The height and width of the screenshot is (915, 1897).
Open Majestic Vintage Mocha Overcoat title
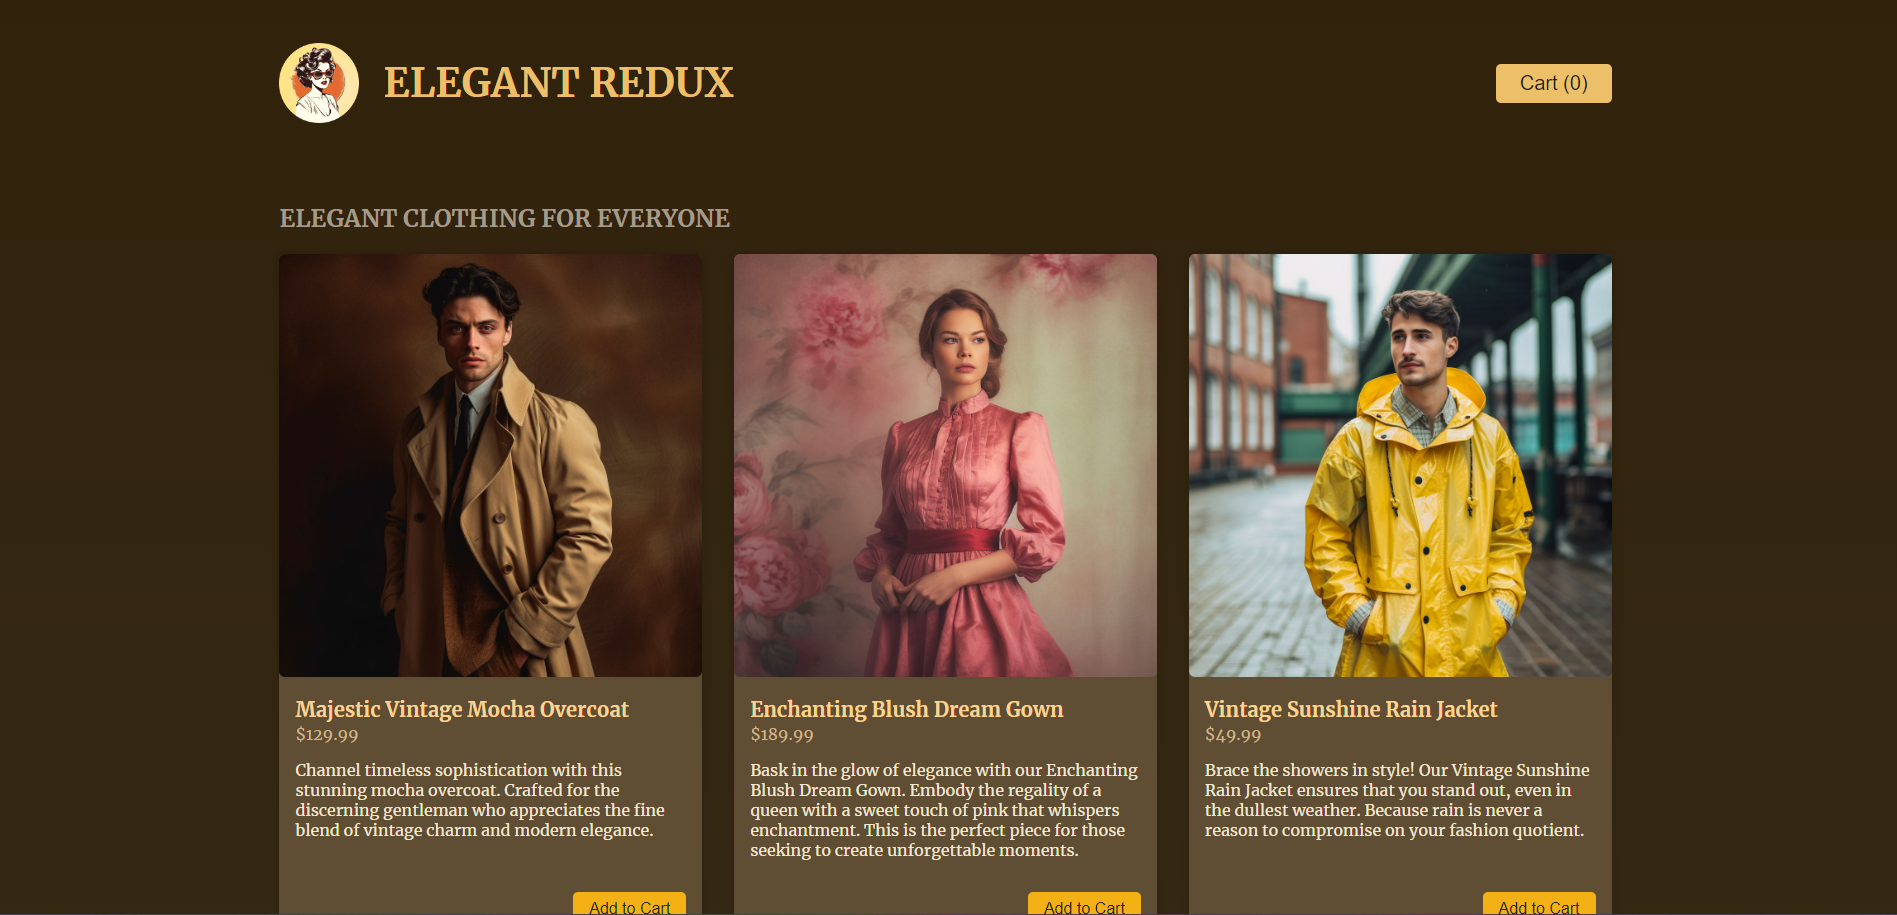pyautogui.click(x=461, y=709)
